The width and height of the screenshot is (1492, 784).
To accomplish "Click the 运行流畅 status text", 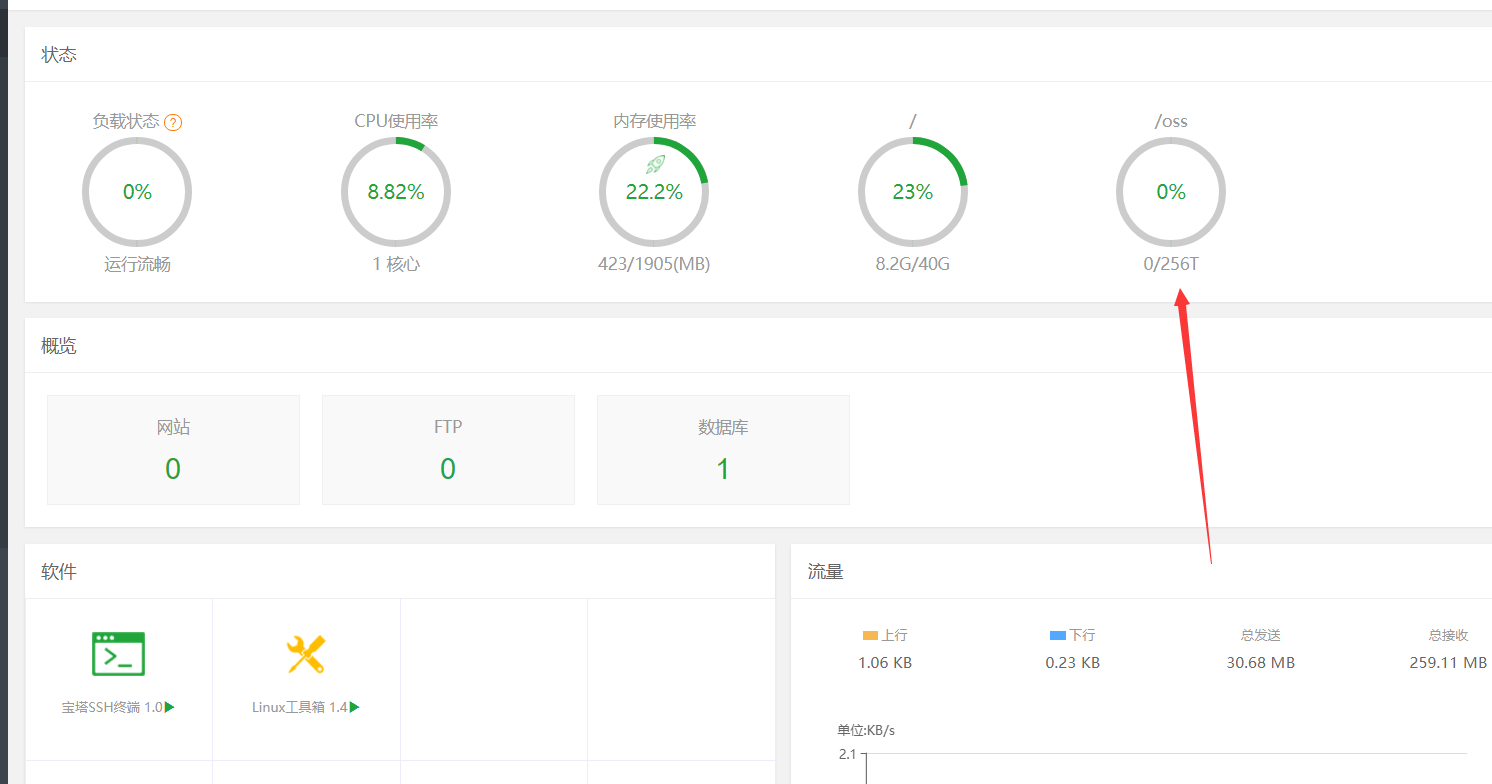I will point(137,265).
